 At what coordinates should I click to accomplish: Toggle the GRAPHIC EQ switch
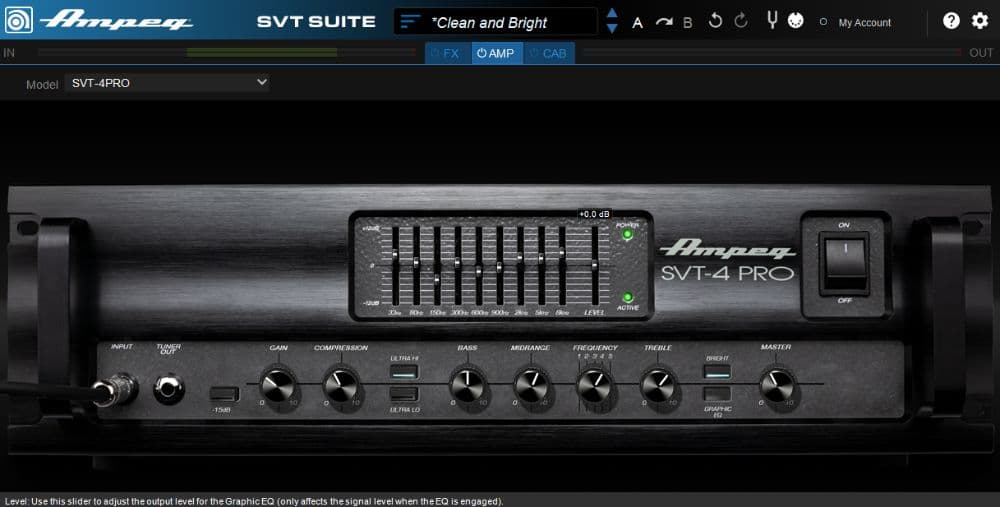tap(717, 394)
